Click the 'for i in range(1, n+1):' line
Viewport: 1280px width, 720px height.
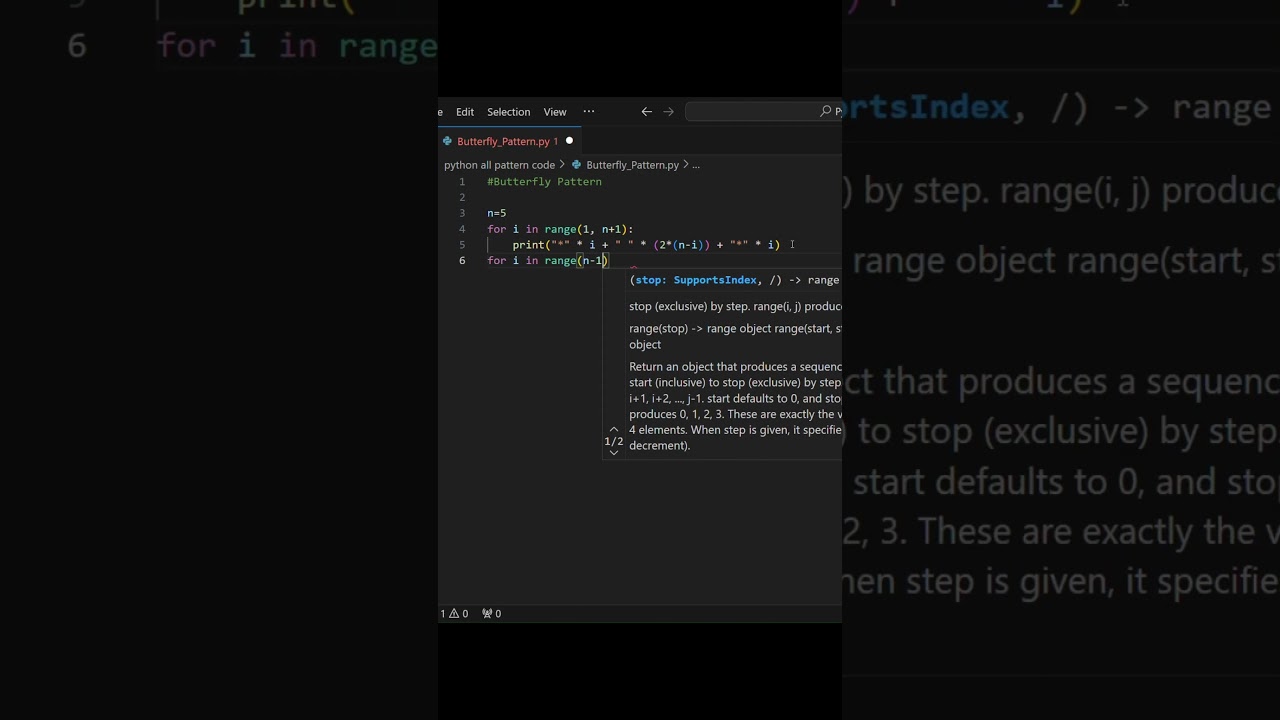pos(560,229)
